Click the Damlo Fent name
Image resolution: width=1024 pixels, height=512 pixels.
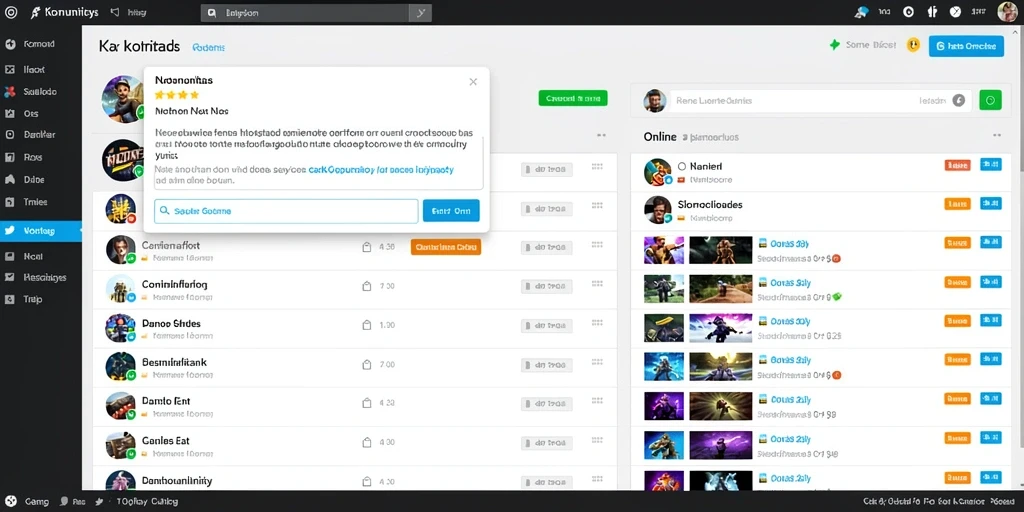pyautogui.click(x=166, y=401)
